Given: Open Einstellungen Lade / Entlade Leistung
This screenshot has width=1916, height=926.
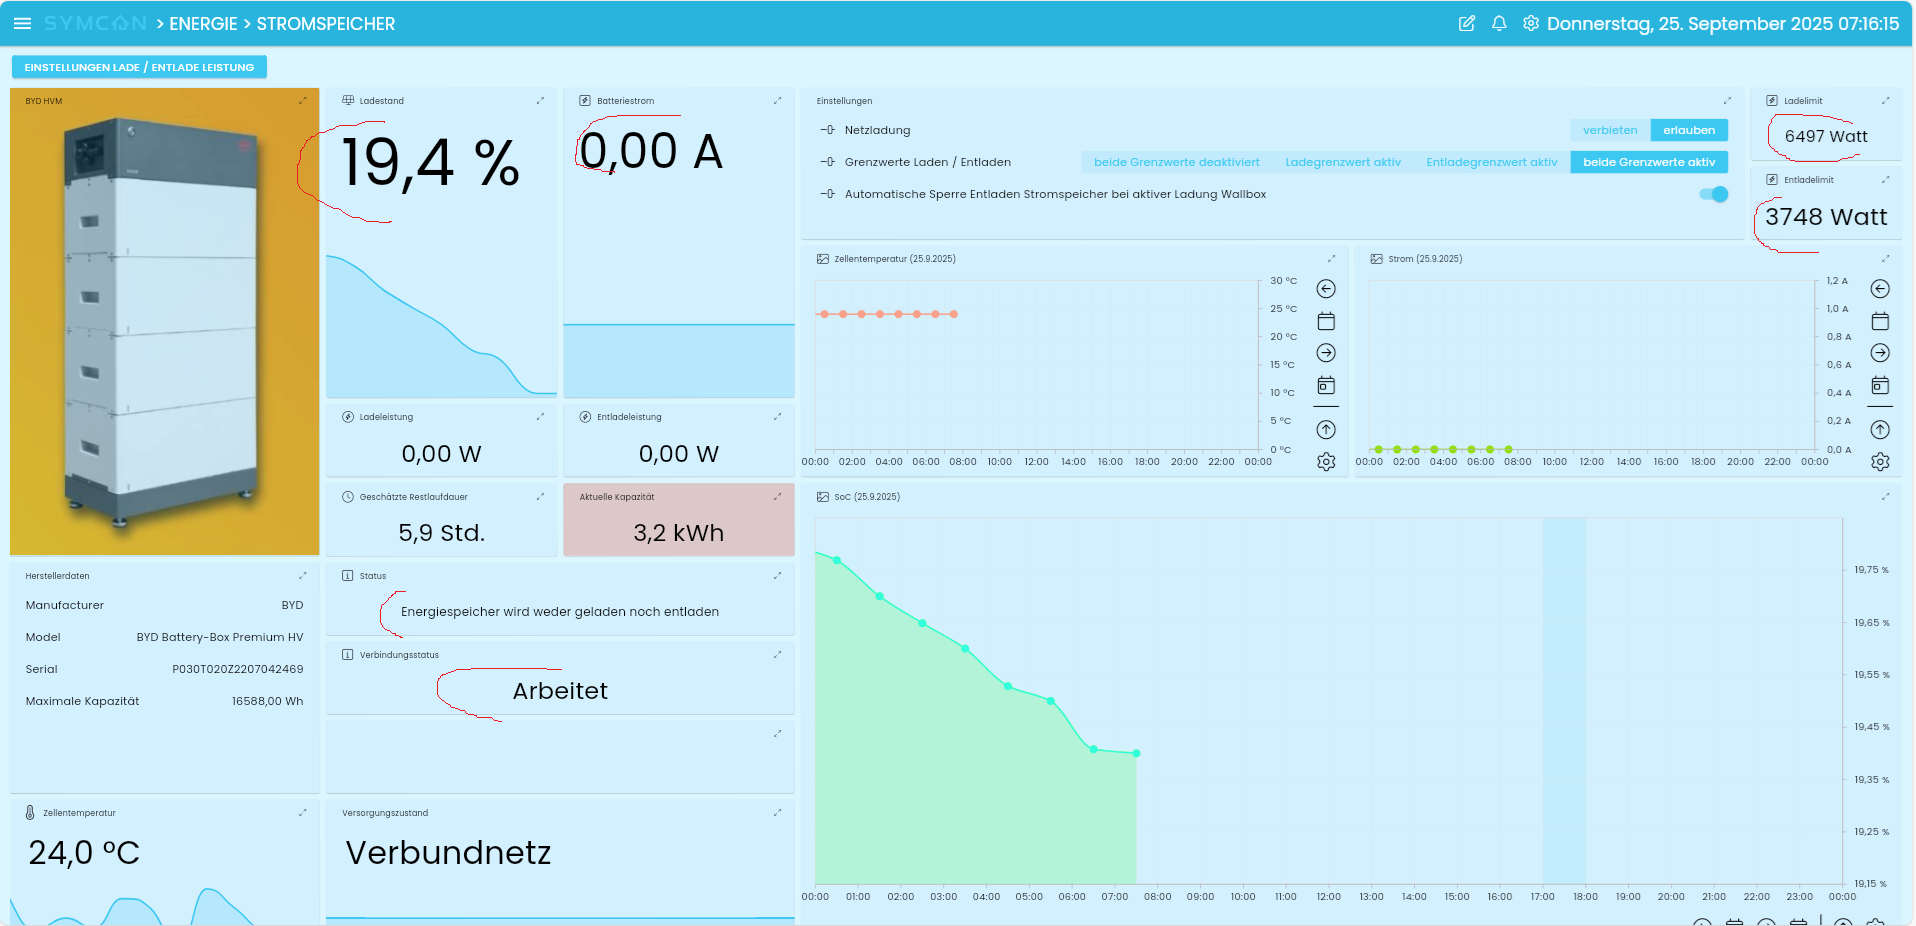Looking at the screenshot, I should click(139, 67).
